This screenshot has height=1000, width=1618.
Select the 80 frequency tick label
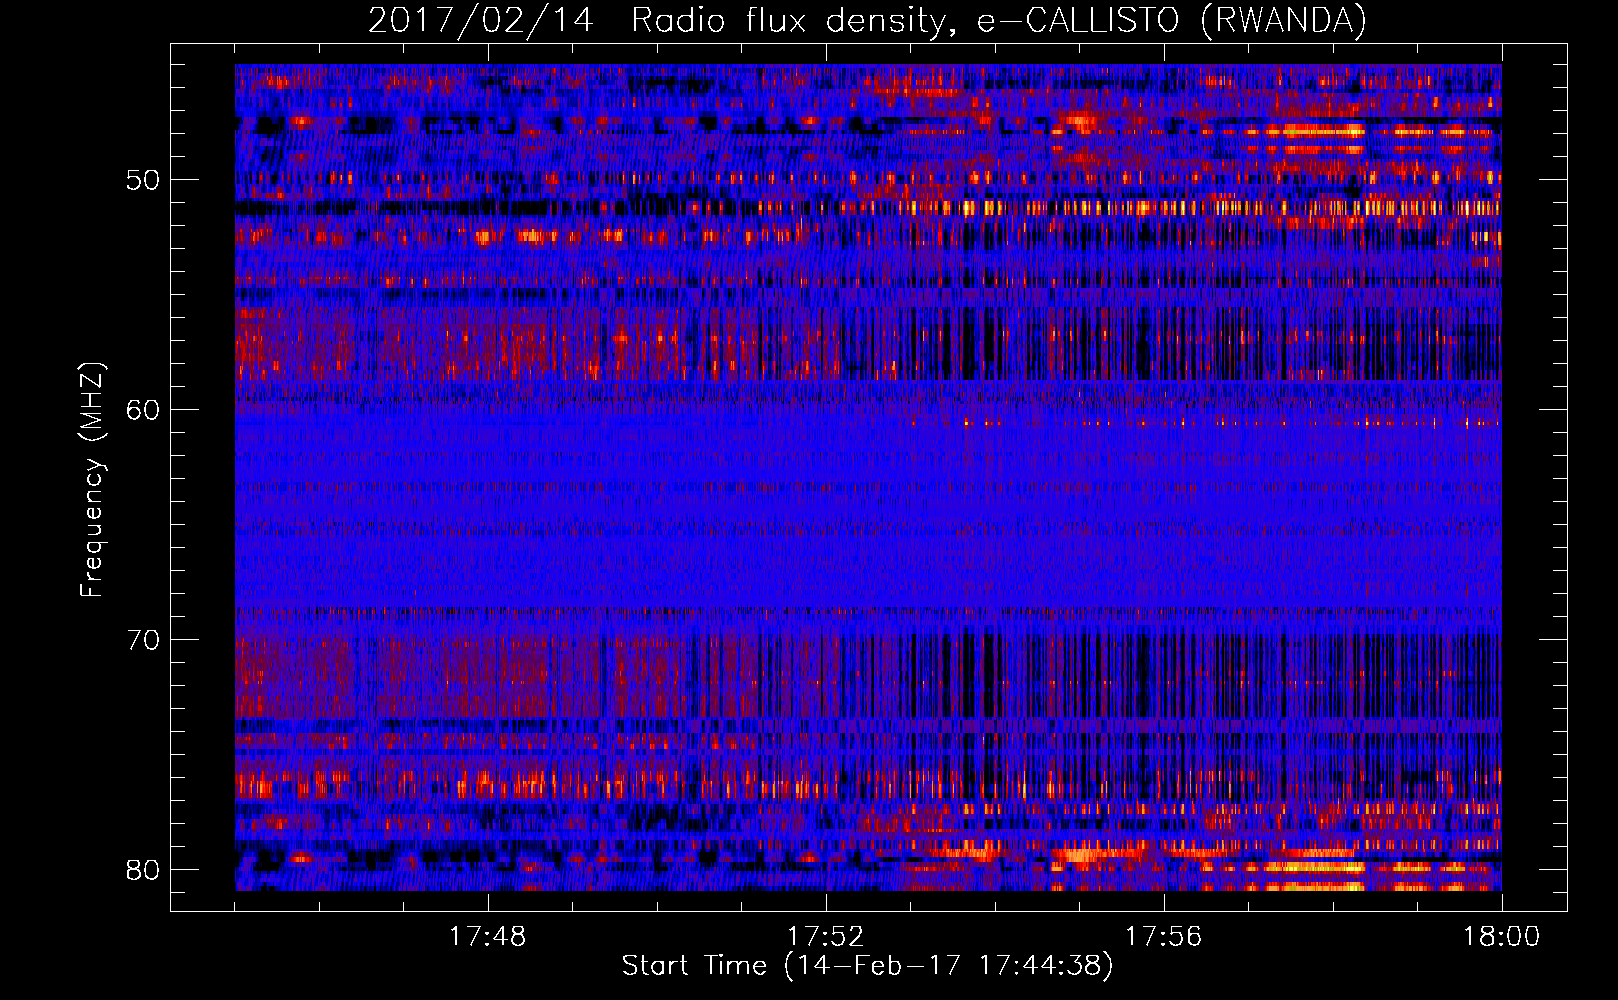143,869
